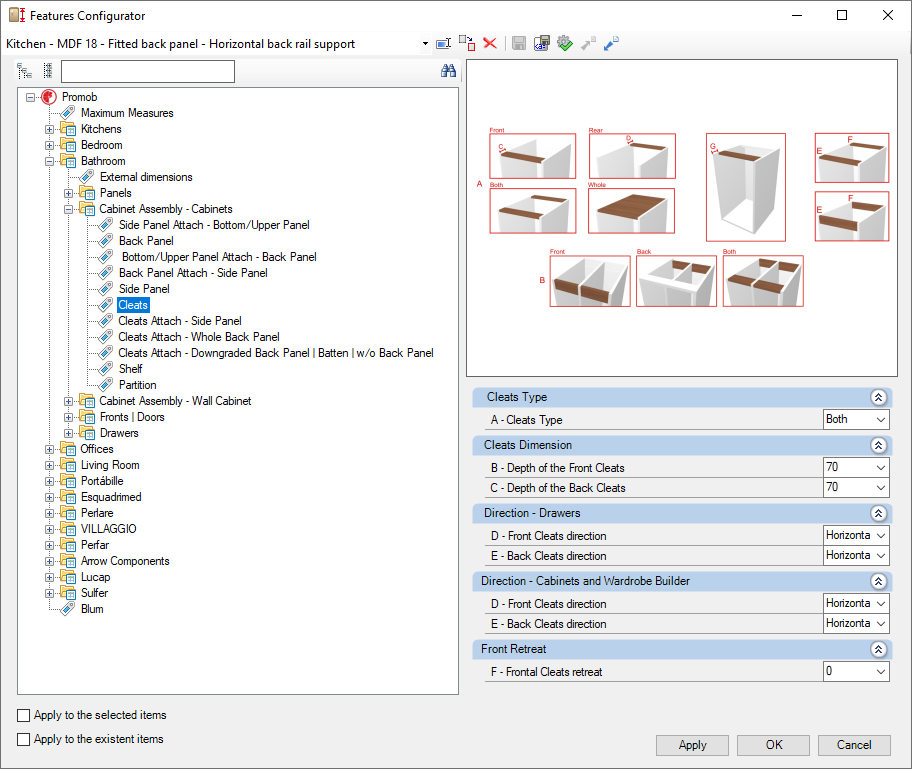Enable Apply to the selected items checkbox

point(24,715)
